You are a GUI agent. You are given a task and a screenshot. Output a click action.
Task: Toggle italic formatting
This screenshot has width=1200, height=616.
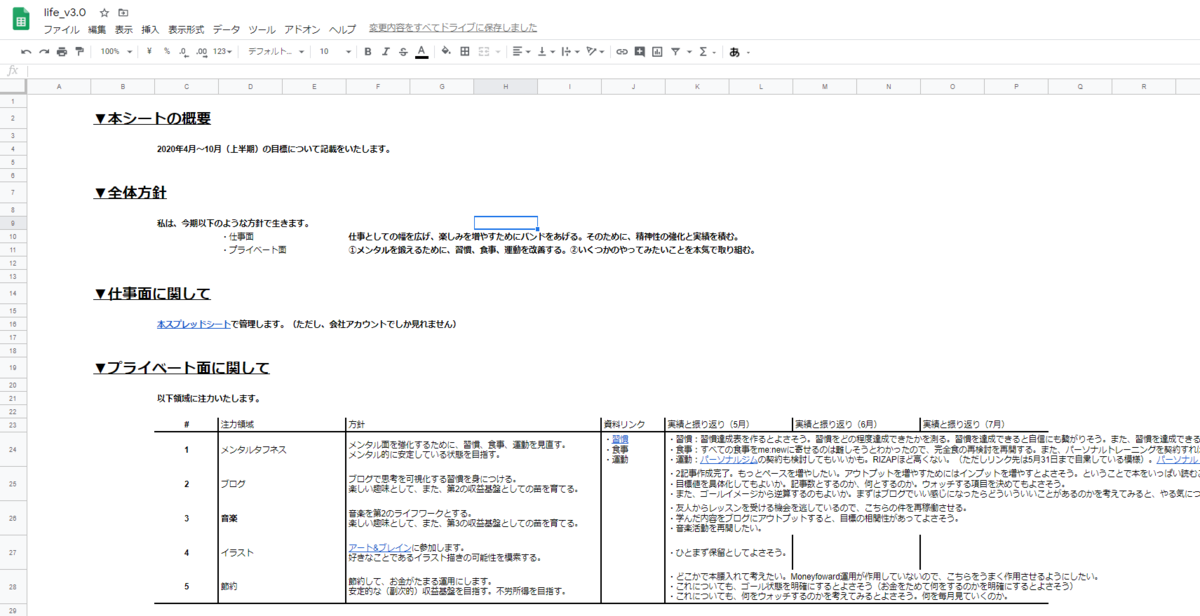[x=386, y=51]
